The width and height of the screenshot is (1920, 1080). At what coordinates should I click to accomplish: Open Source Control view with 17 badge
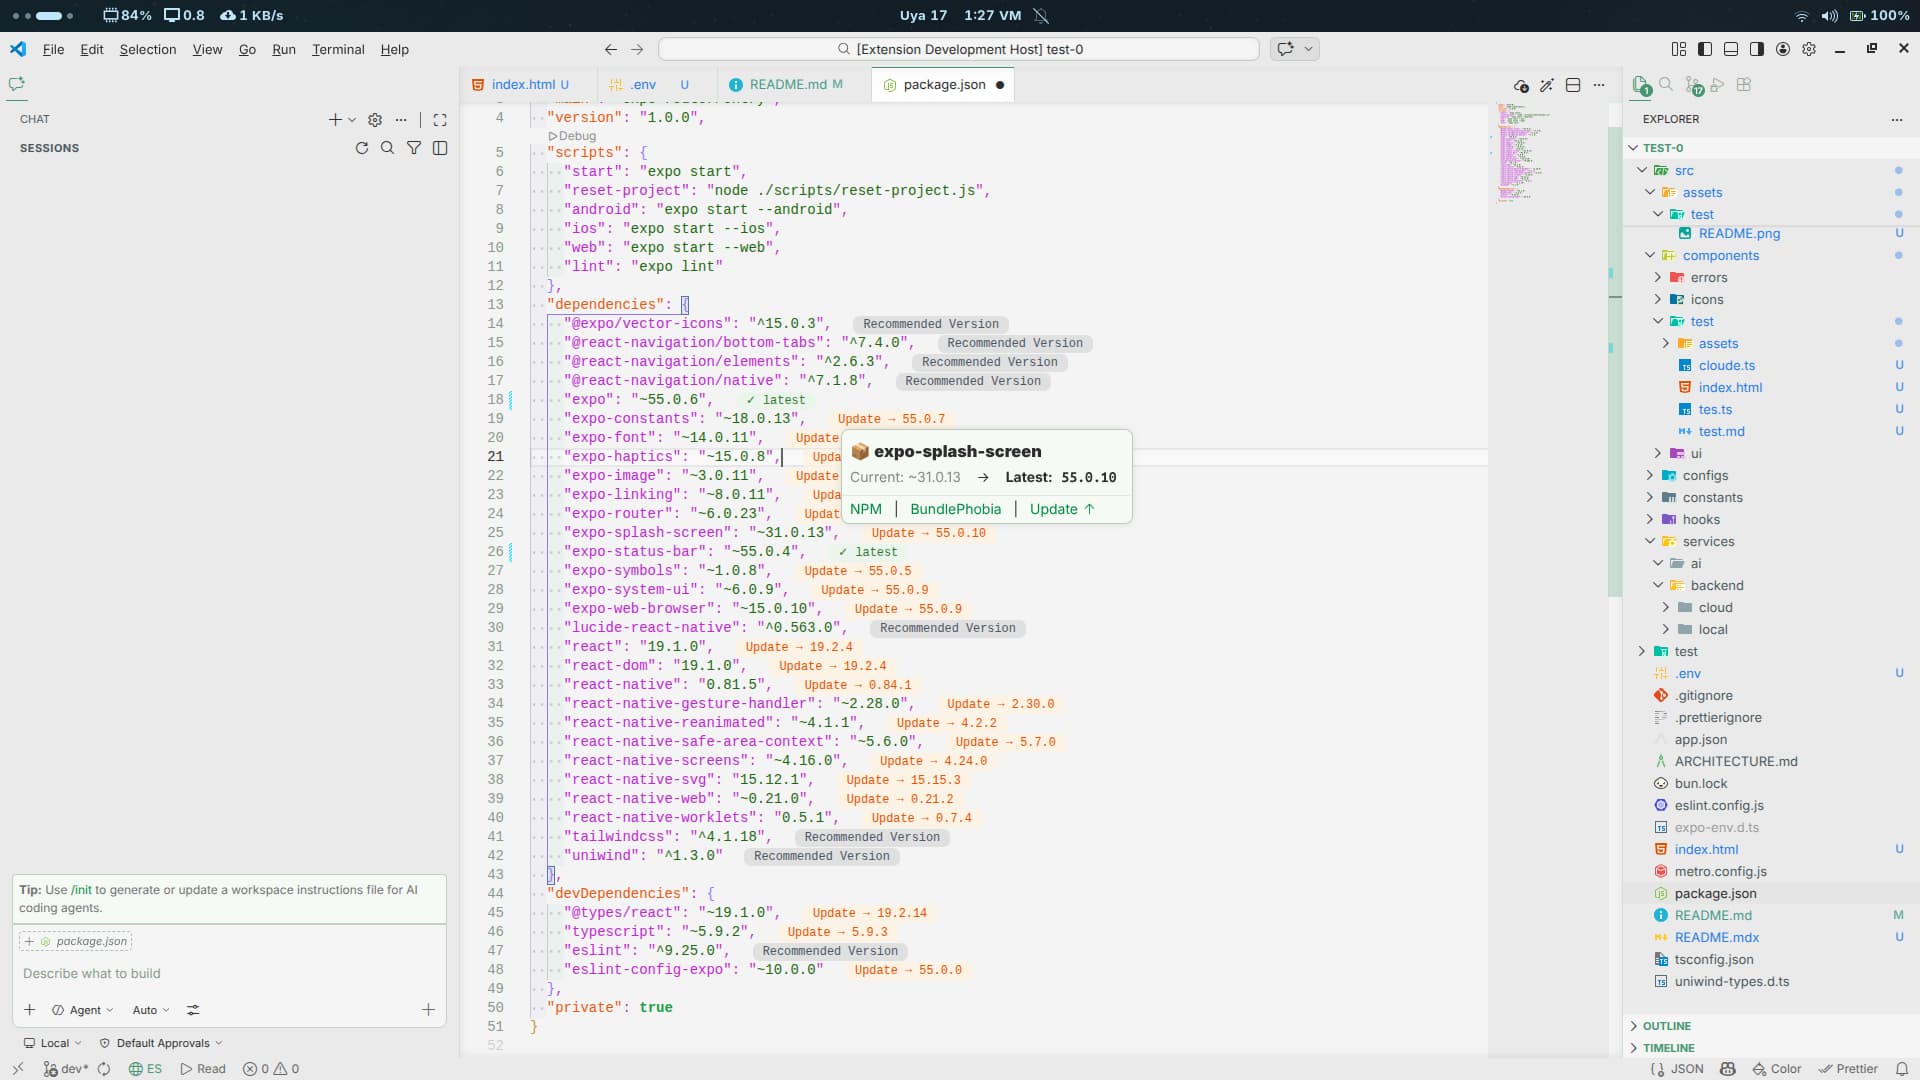pyautogui.click(x=1692, y=86)
